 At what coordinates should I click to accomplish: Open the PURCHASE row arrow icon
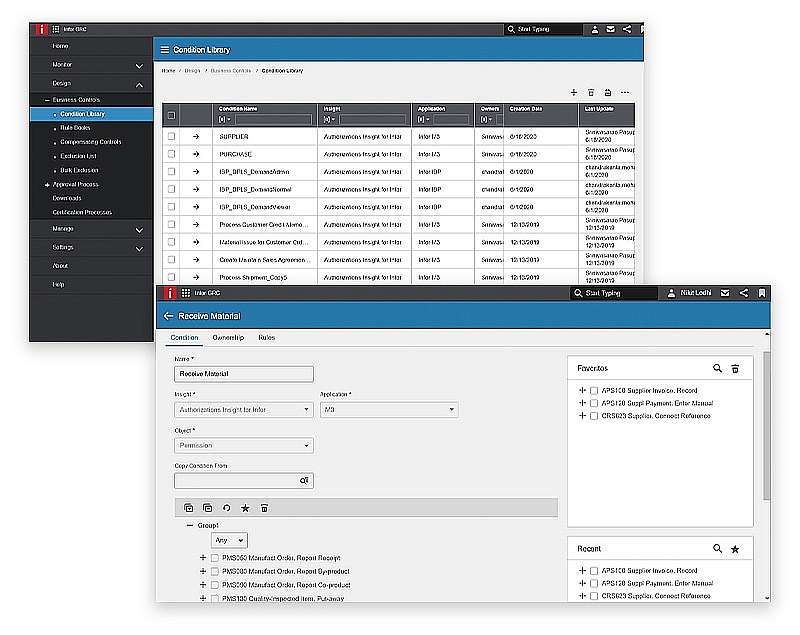pos(196,154)
